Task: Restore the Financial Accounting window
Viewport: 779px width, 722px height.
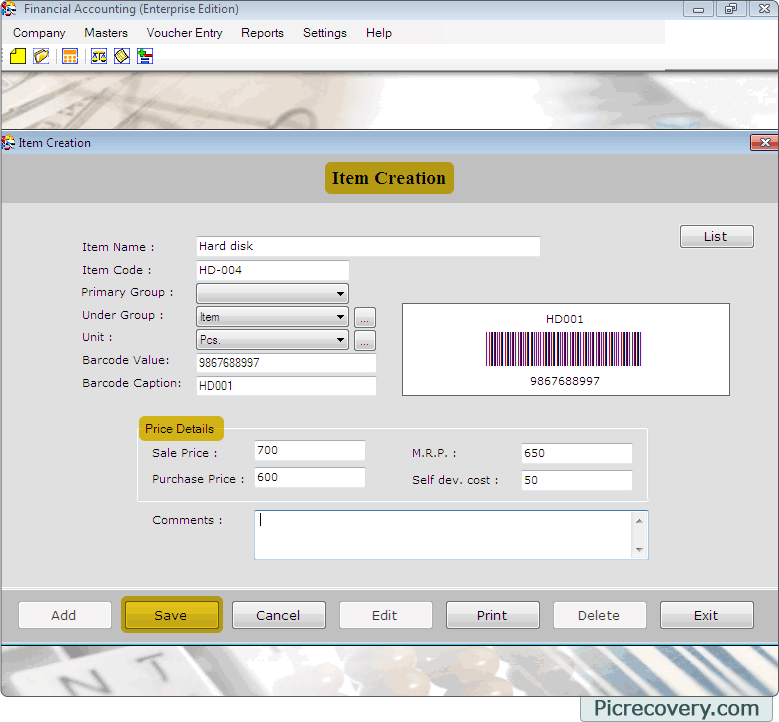Action: [731, 9]
